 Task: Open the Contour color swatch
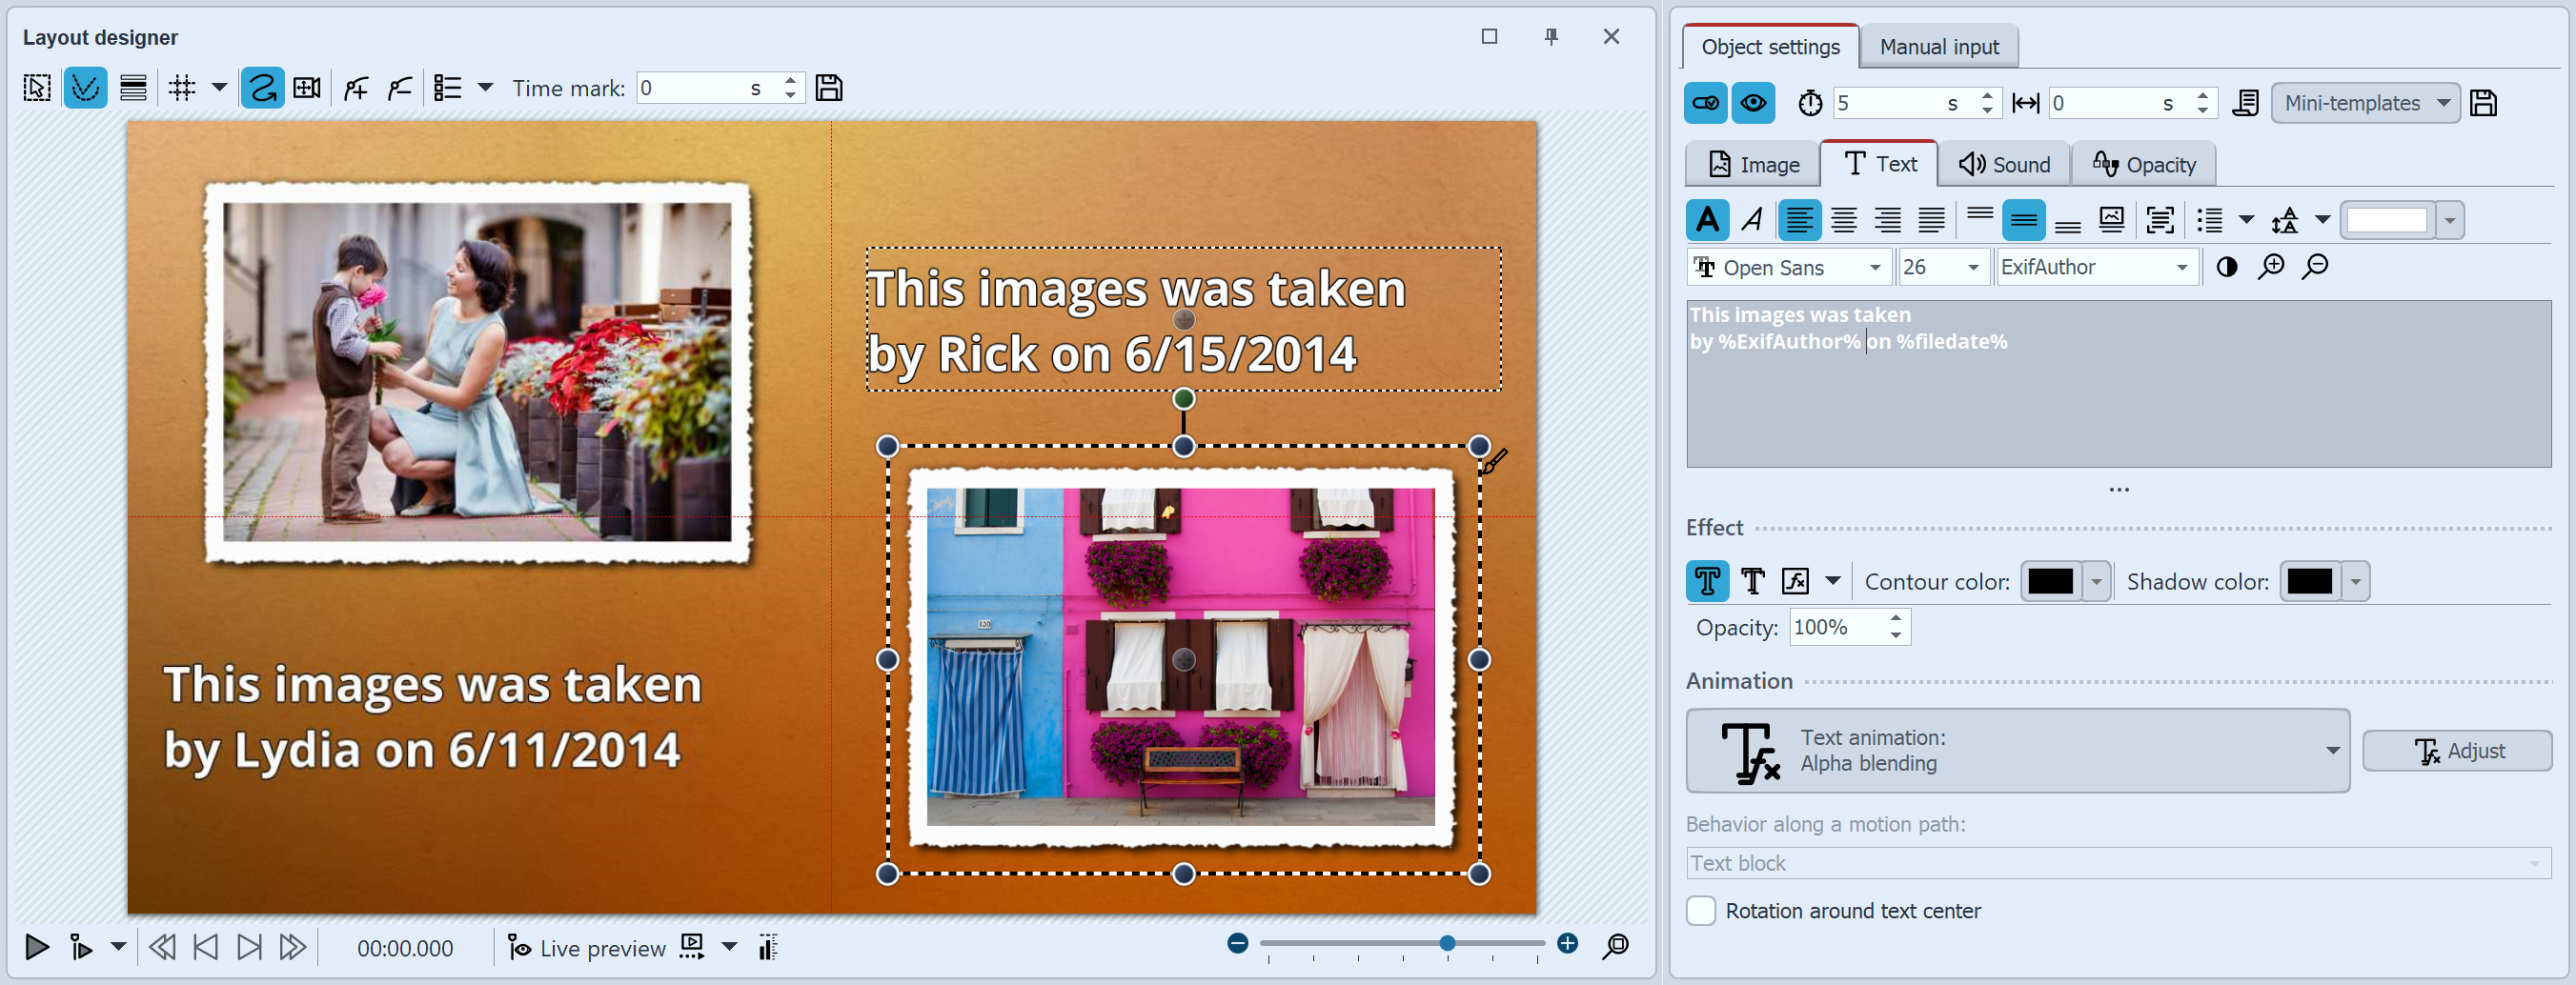coord(2050,582)
